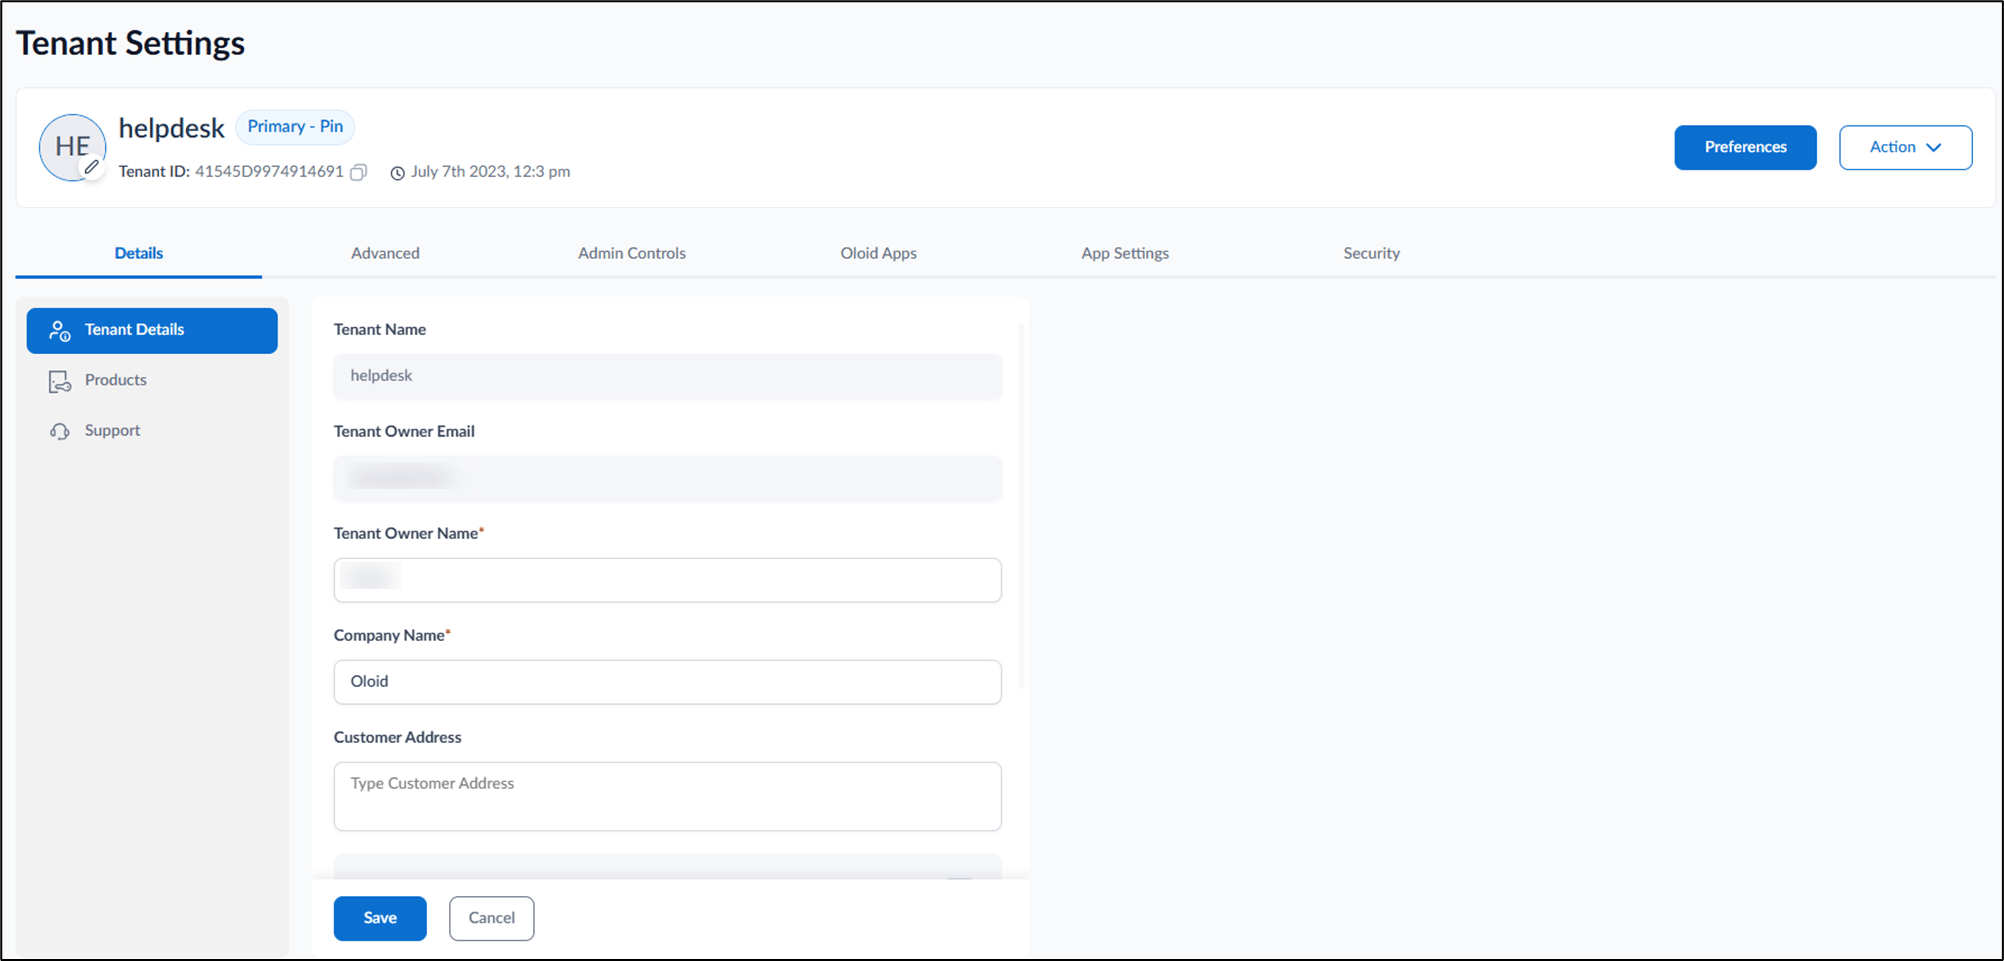Click the clock icon beside the date
The image size is (2004, 961).
tap(397, 173)
